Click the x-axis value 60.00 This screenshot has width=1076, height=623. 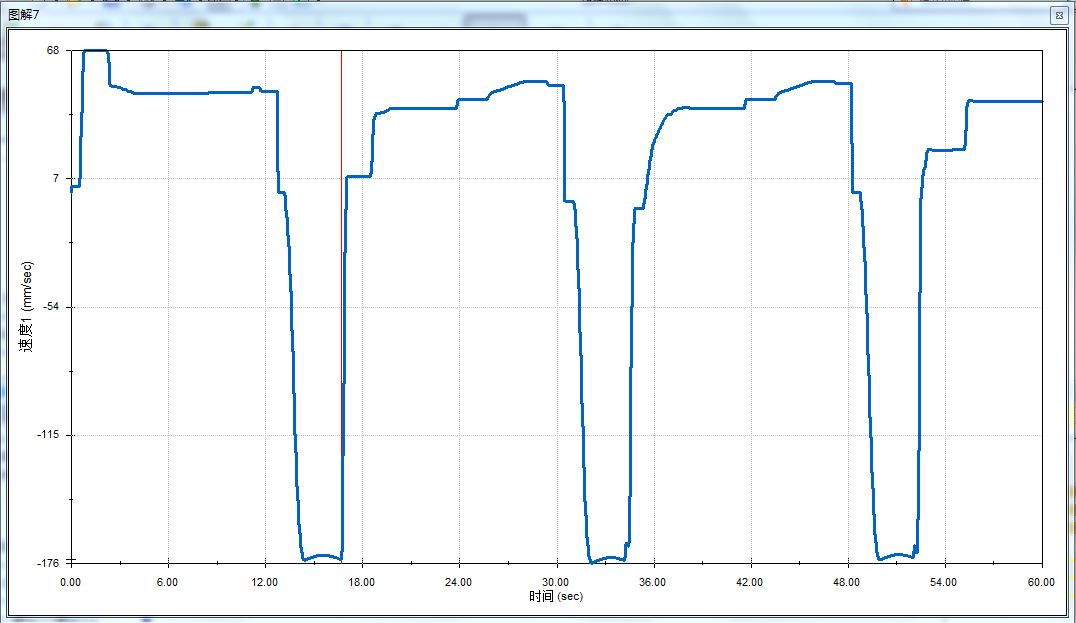pyautogui.click(x=1041, y=582)
